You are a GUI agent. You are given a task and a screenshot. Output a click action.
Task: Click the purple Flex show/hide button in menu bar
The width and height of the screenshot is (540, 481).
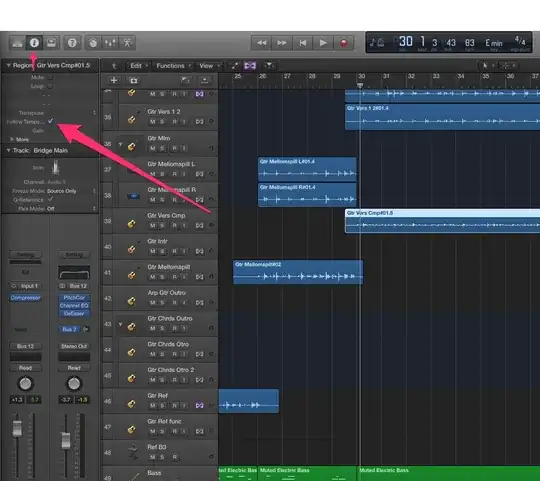[x=250, y=65]
